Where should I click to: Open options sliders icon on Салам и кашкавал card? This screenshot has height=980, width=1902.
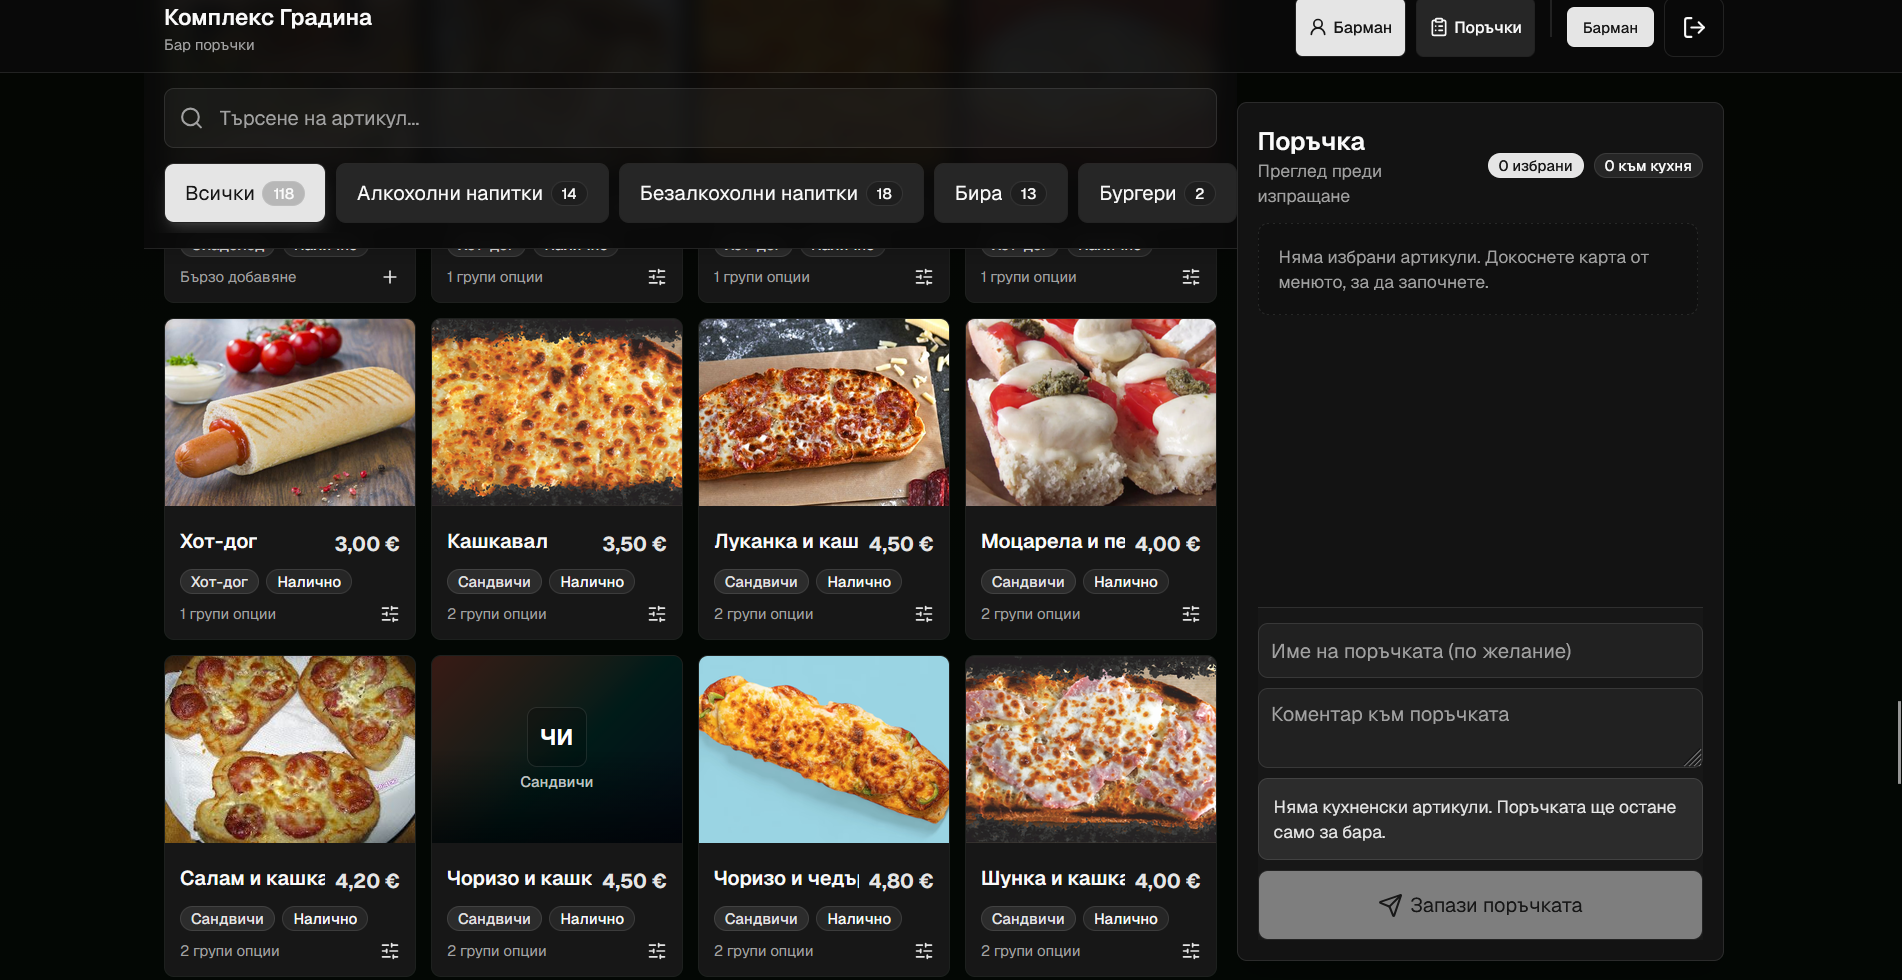point(390,951)
